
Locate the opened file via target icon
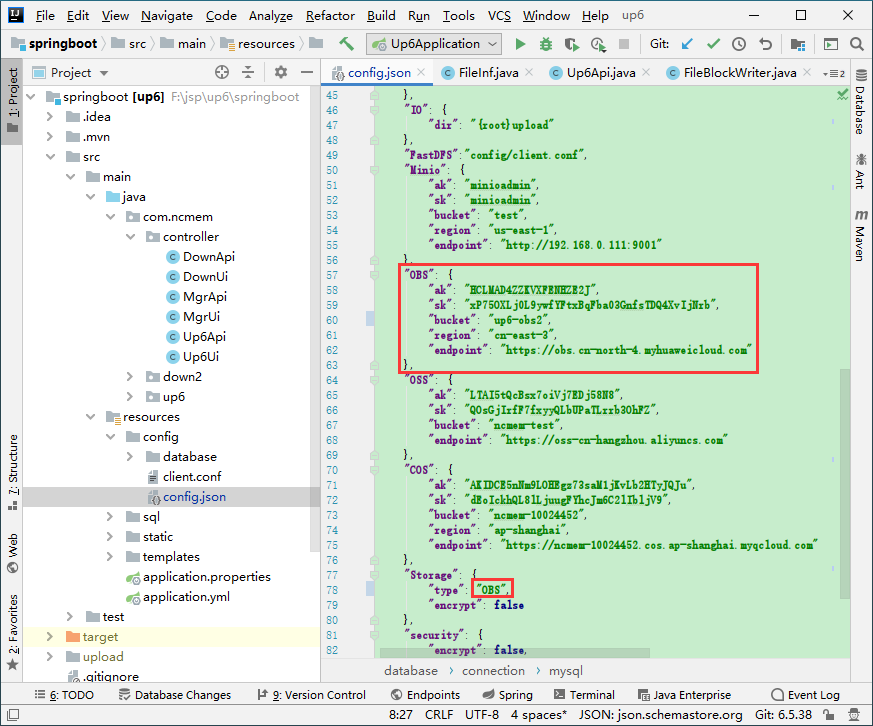(222, 72)
